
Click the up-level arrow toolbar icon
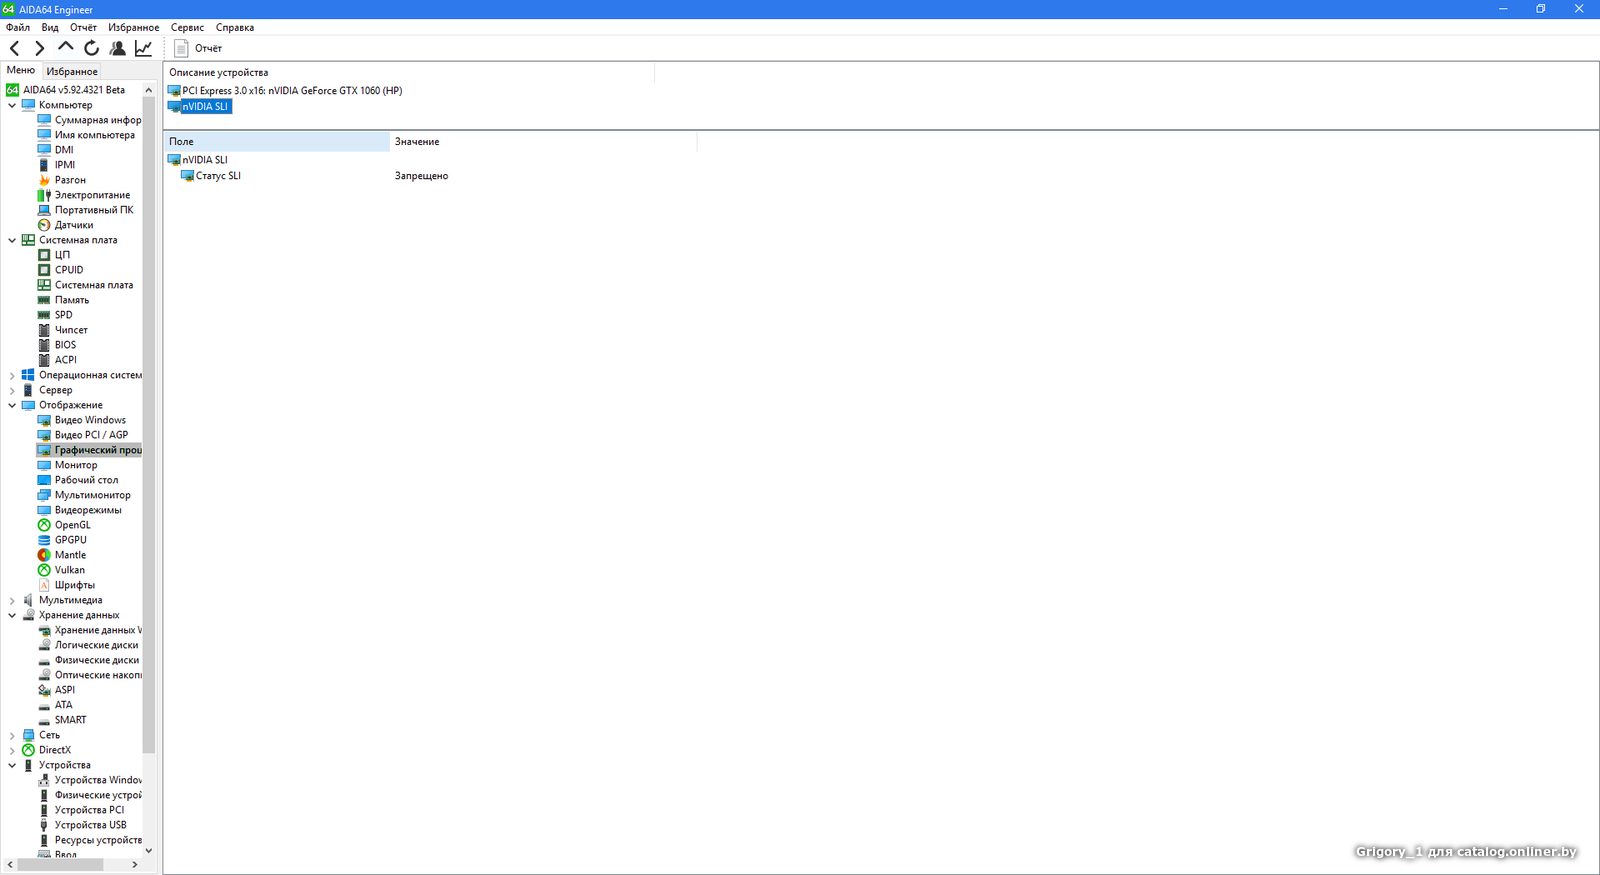click(x=66, y=47)
